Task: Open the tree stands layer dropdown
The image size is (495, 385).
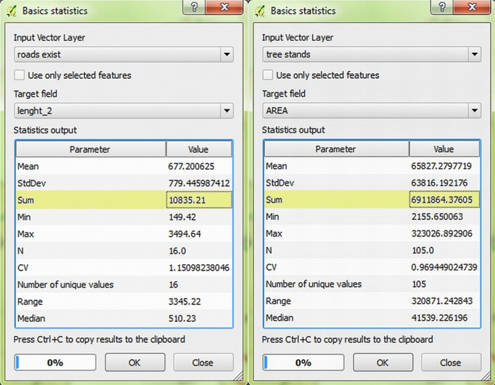Action: click(475, 54)
